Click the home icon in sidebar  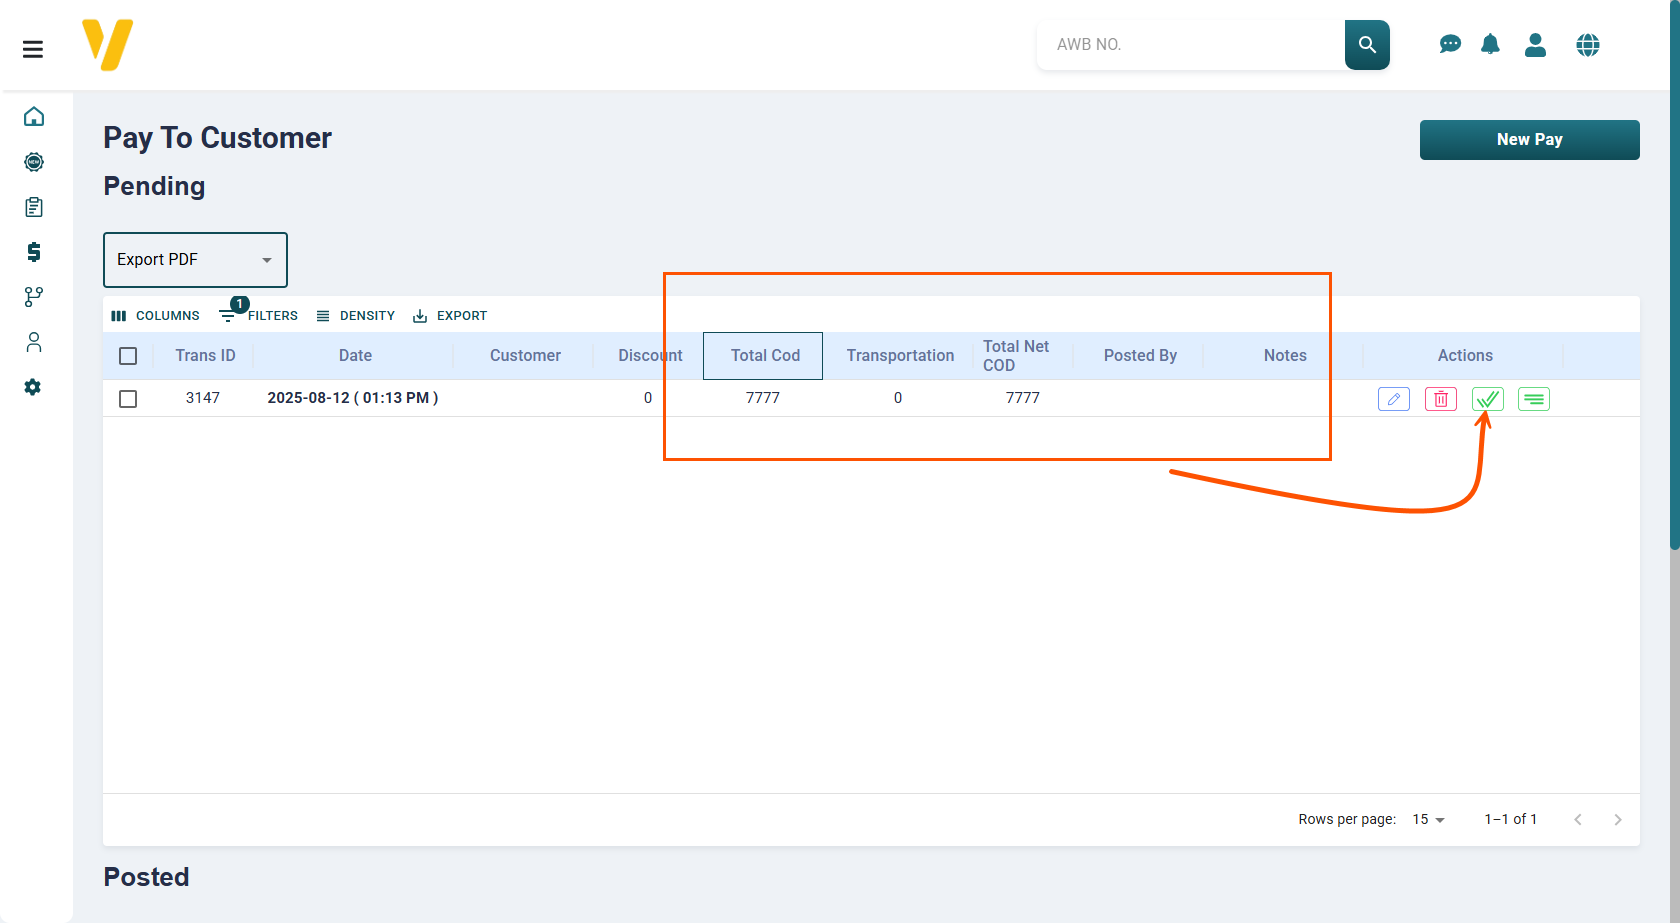[34, 117]
